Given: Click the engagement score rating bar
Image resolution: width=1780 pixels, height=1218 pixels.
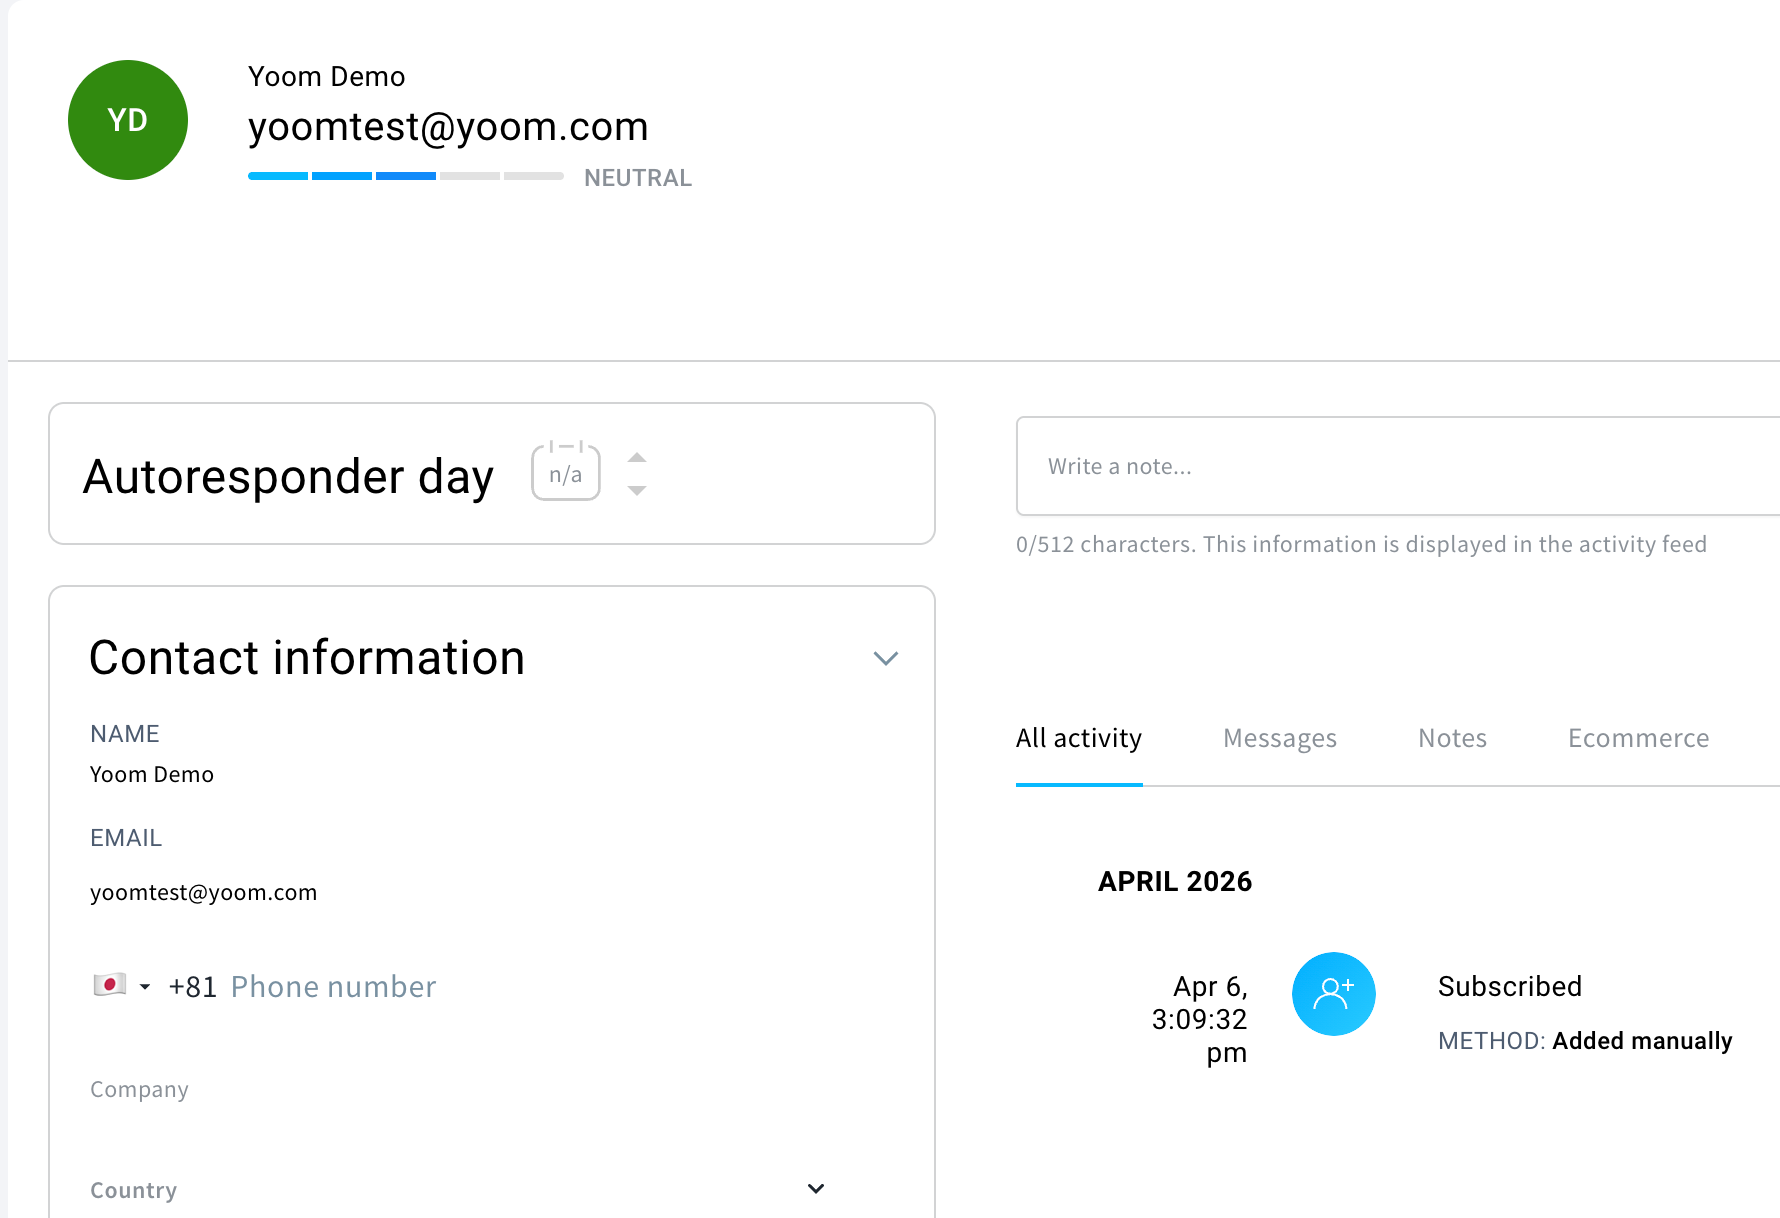Looking at the screenshot, I should pyautogui.click(x=405, y=176).
